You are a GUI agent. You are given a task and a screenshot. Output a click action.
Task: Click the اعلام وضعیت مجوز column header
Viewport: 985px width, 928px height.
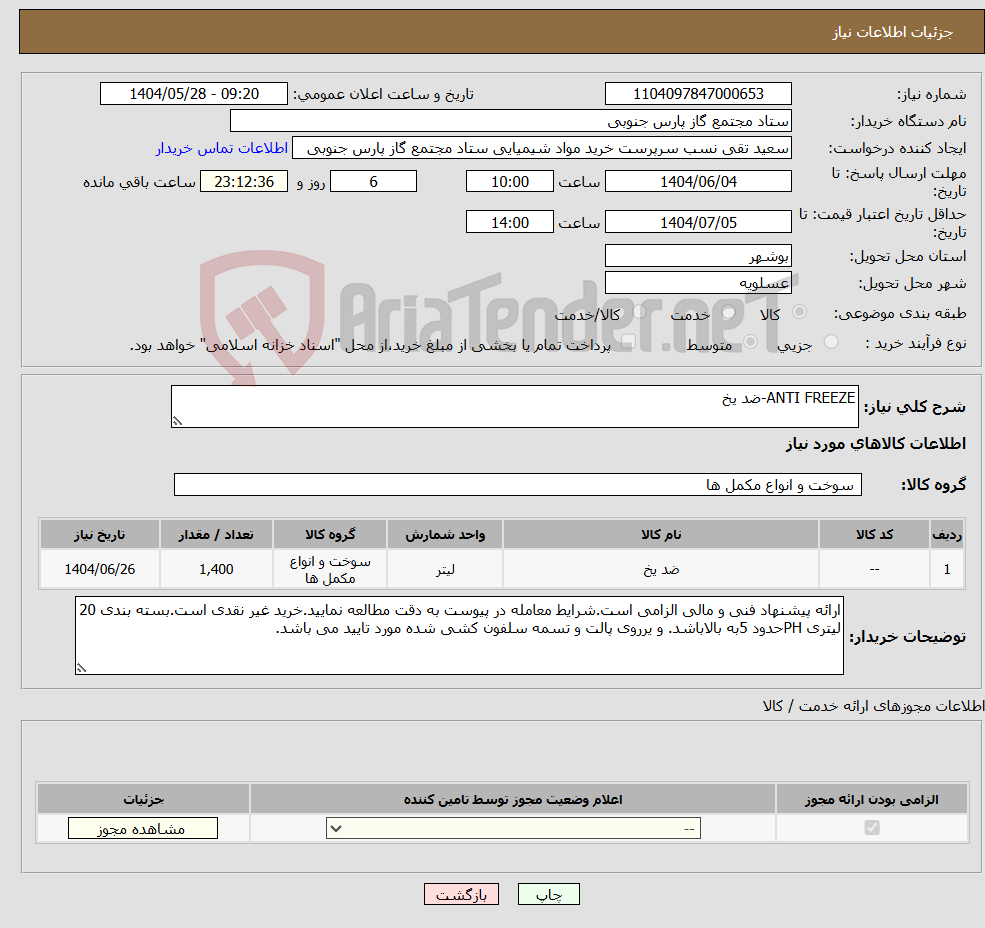click(x=513, y=799)
